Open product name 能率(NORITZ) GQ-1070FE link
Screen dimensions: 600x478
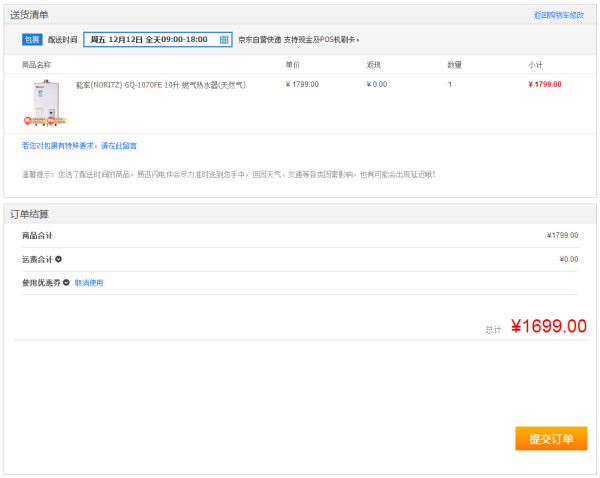point(161,85)
